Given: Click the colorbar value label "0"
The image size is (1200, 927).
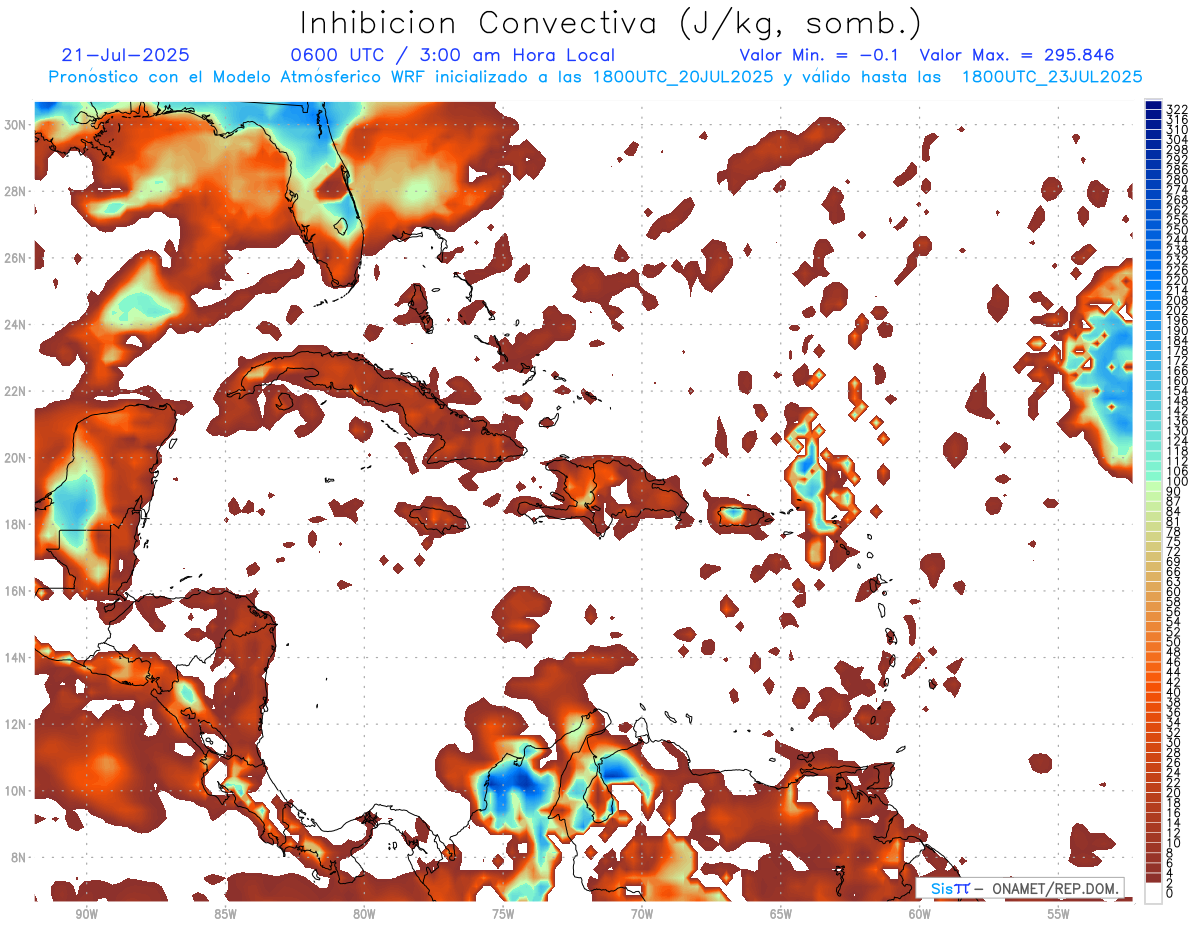Looking at the screenshot, I should click(1170, 893).
